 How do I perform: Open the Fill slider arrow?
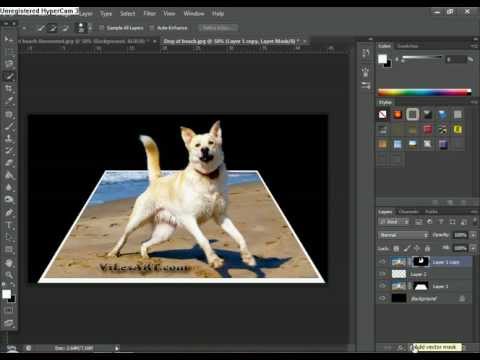click(x=473, y=248)
